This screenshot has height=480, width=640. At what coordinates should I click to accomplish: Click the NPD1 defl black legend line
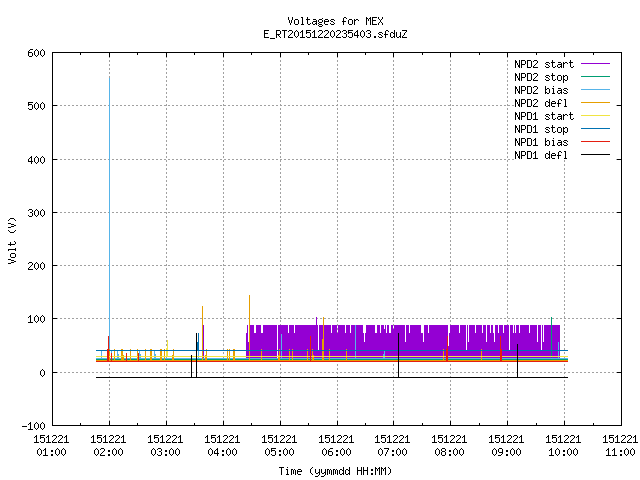point(595,155)
